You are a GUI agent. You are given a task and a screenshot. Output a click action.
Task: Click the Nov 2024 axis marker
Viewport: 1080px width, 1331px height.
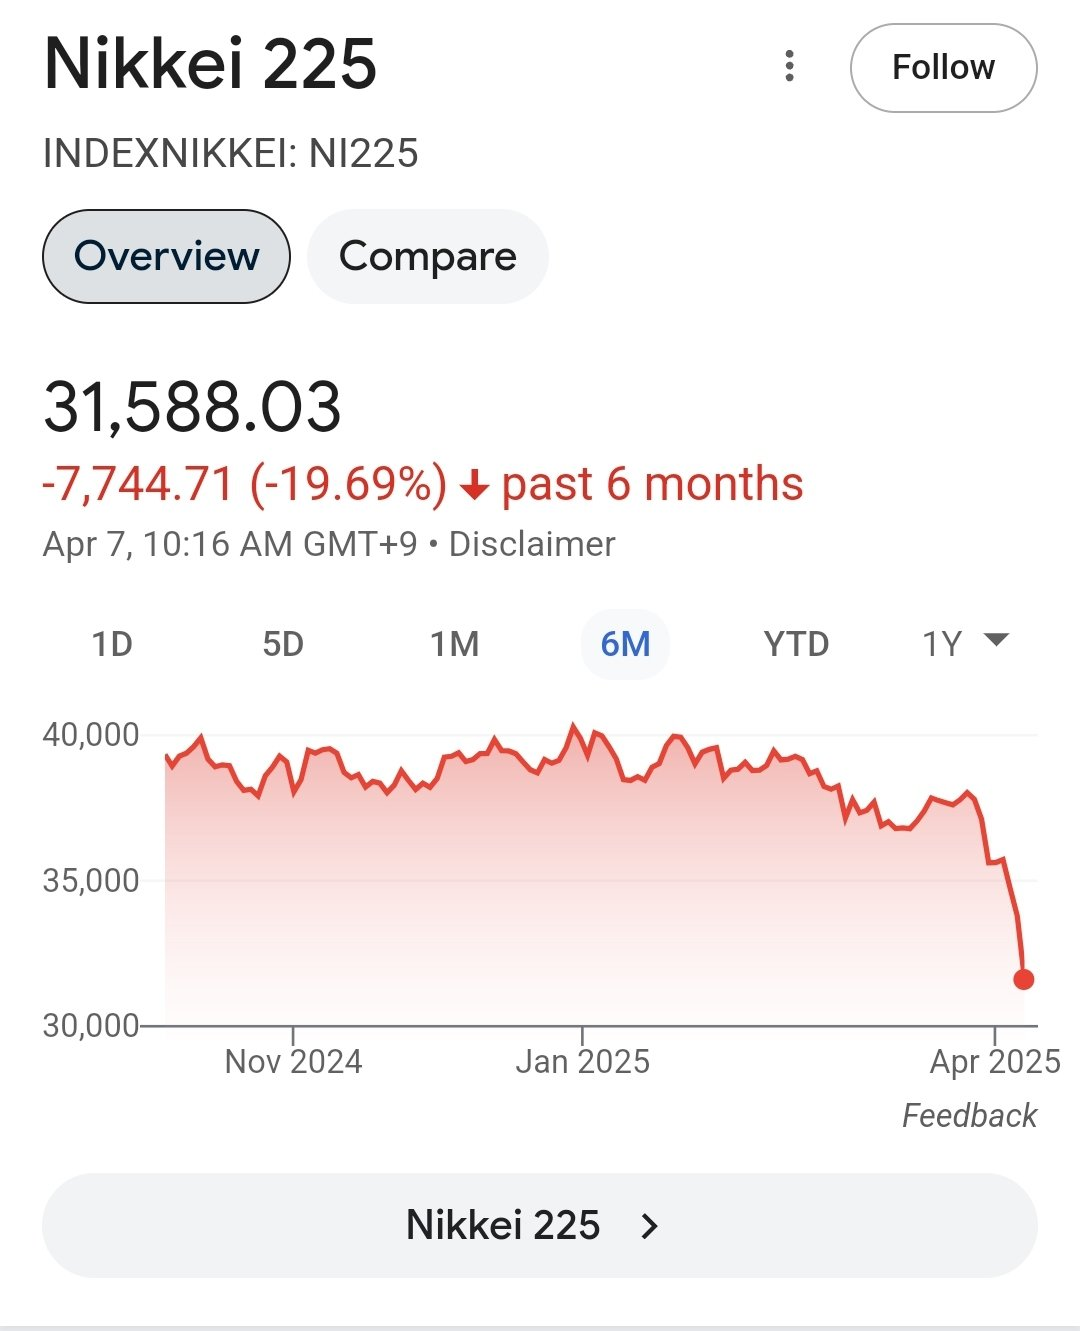point(293,1060)
